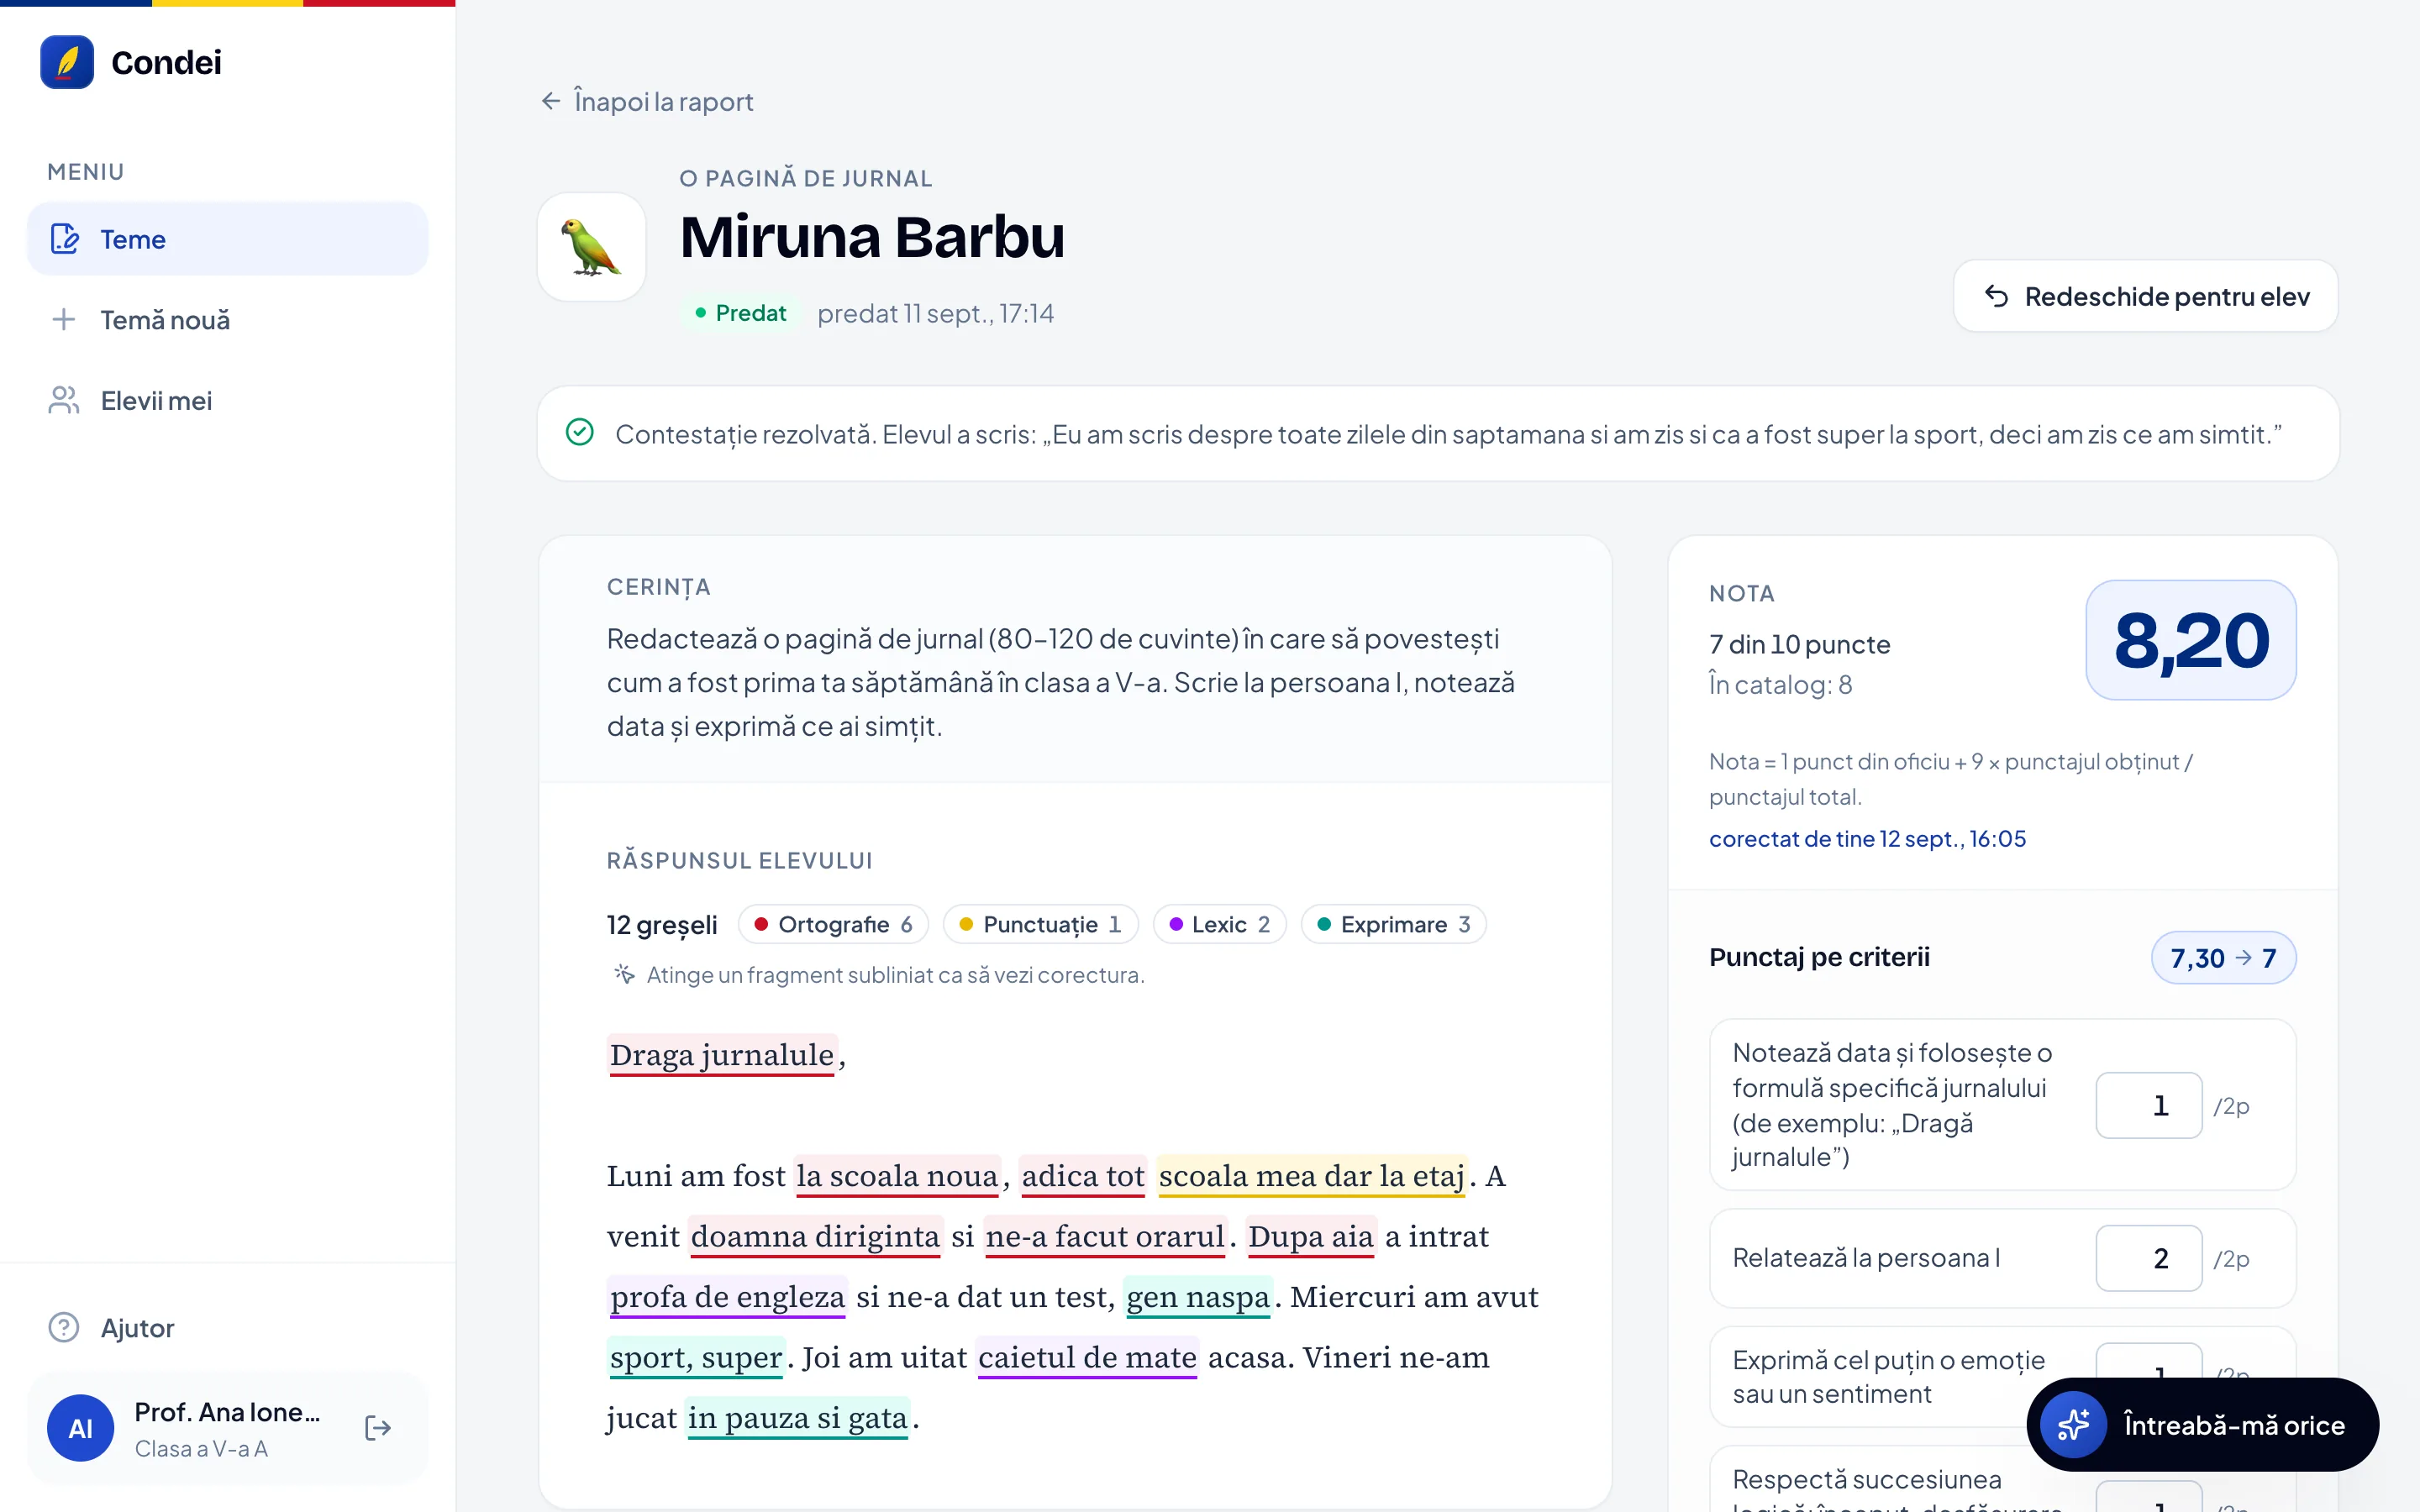
Task: Click the plus icon beside Temă nouă
Action: click(x=64, y=320)
